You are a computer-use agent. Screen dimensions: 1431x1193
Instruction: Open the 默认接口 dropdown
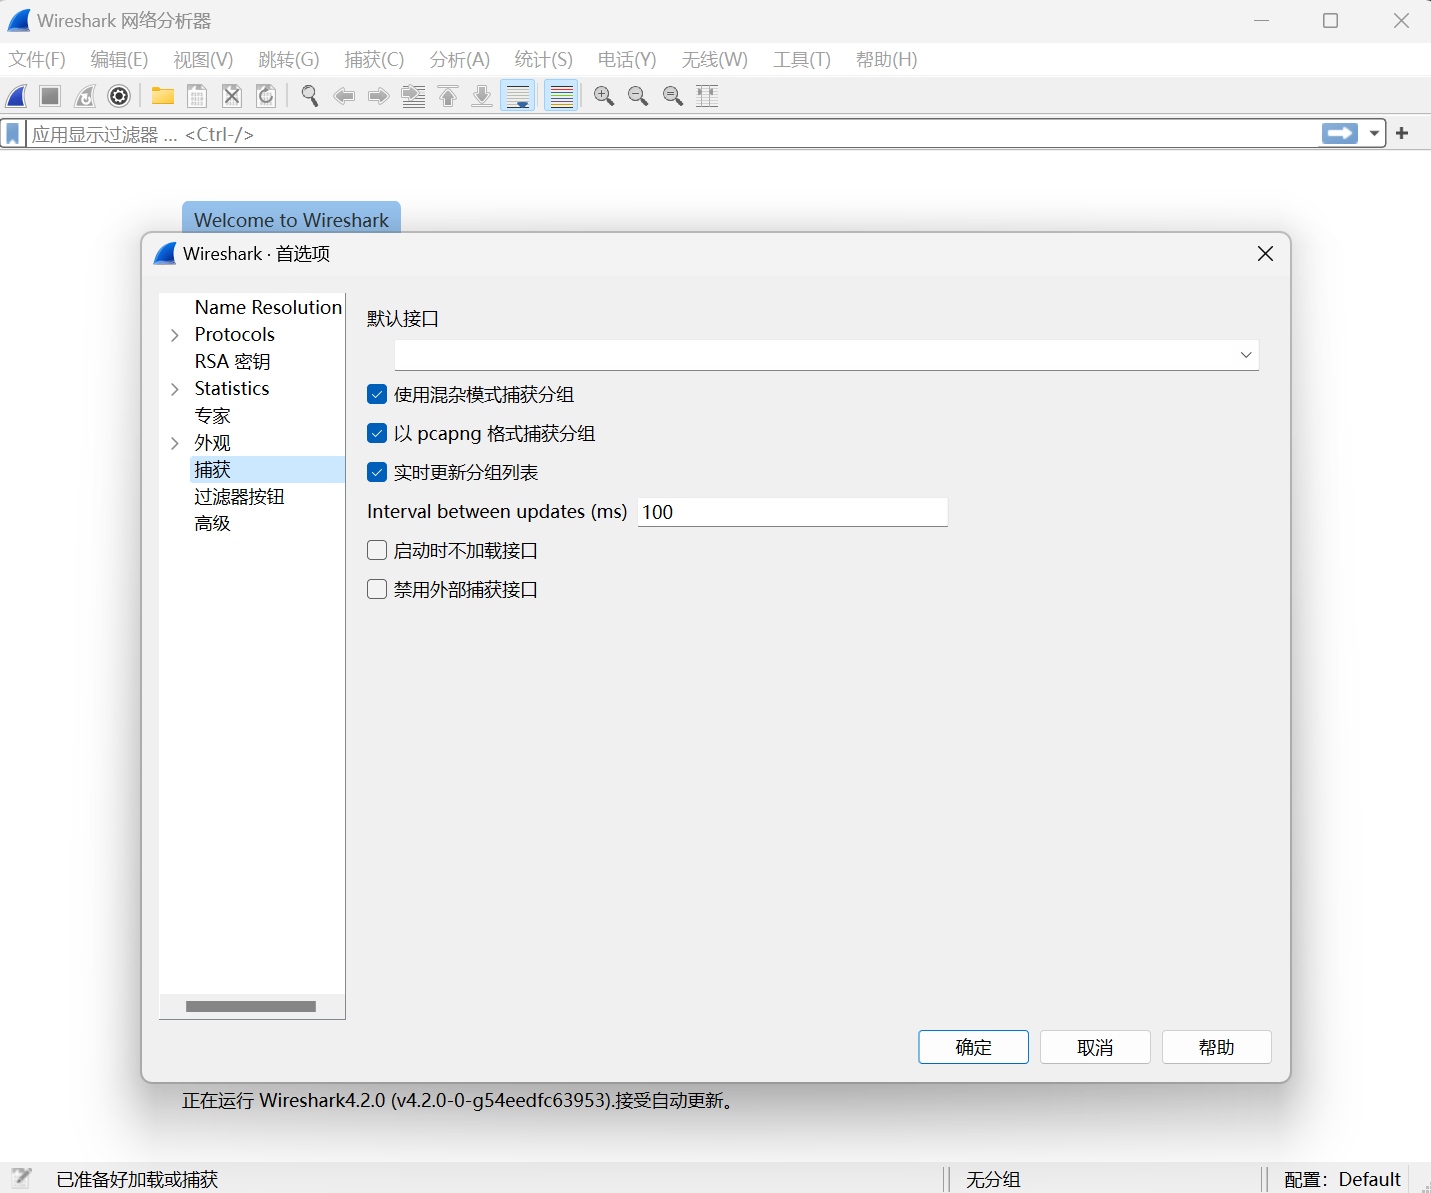pyautogui.click(x=826, y=355)
